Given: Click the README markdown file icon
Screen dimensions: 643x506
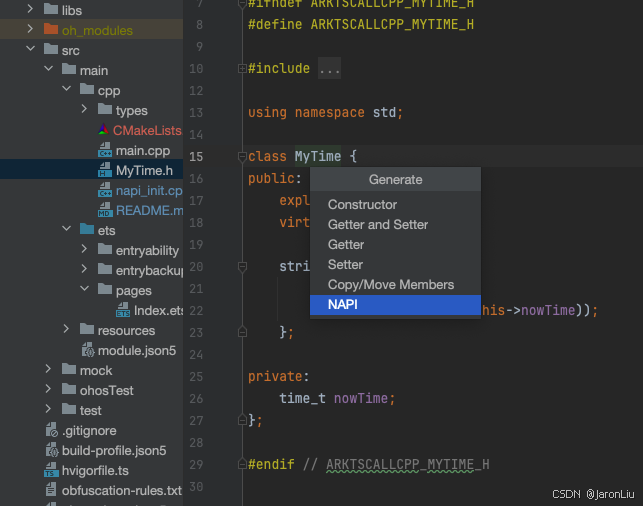Looking at the screenshot, I should [x=105, y=210].
